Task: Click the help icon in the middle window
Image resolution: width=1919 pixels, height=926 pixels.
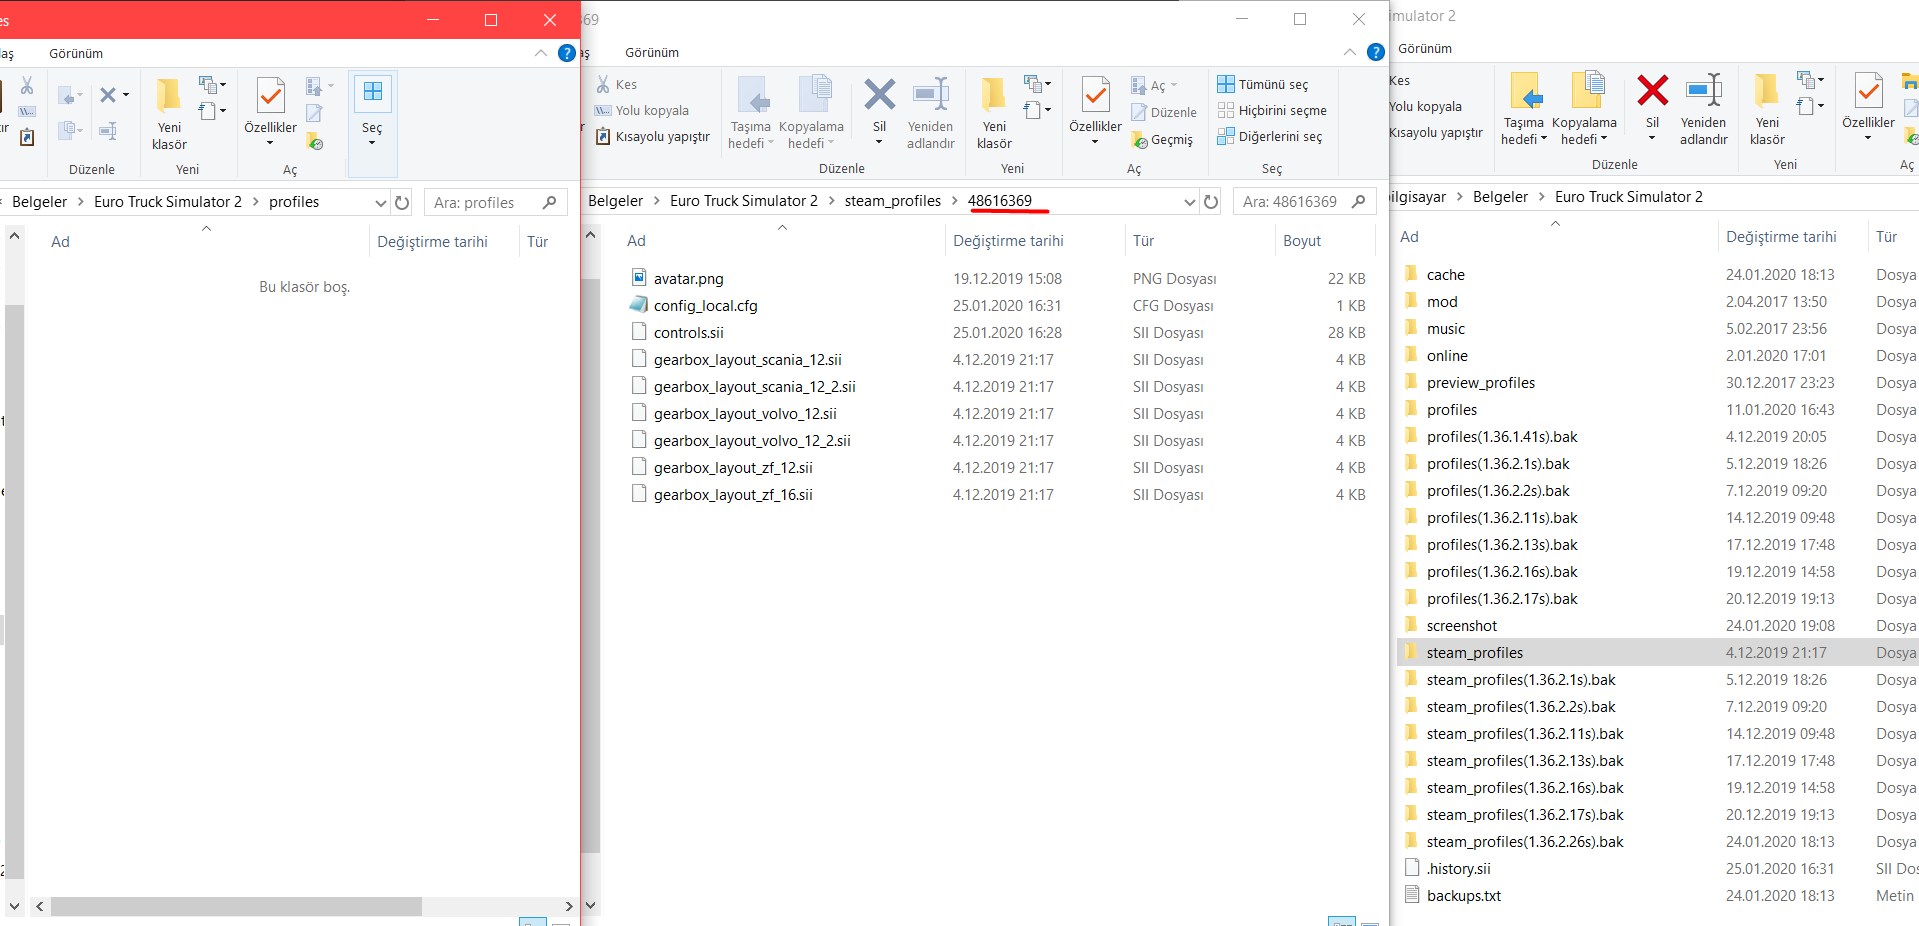Action: (1376, 52)
